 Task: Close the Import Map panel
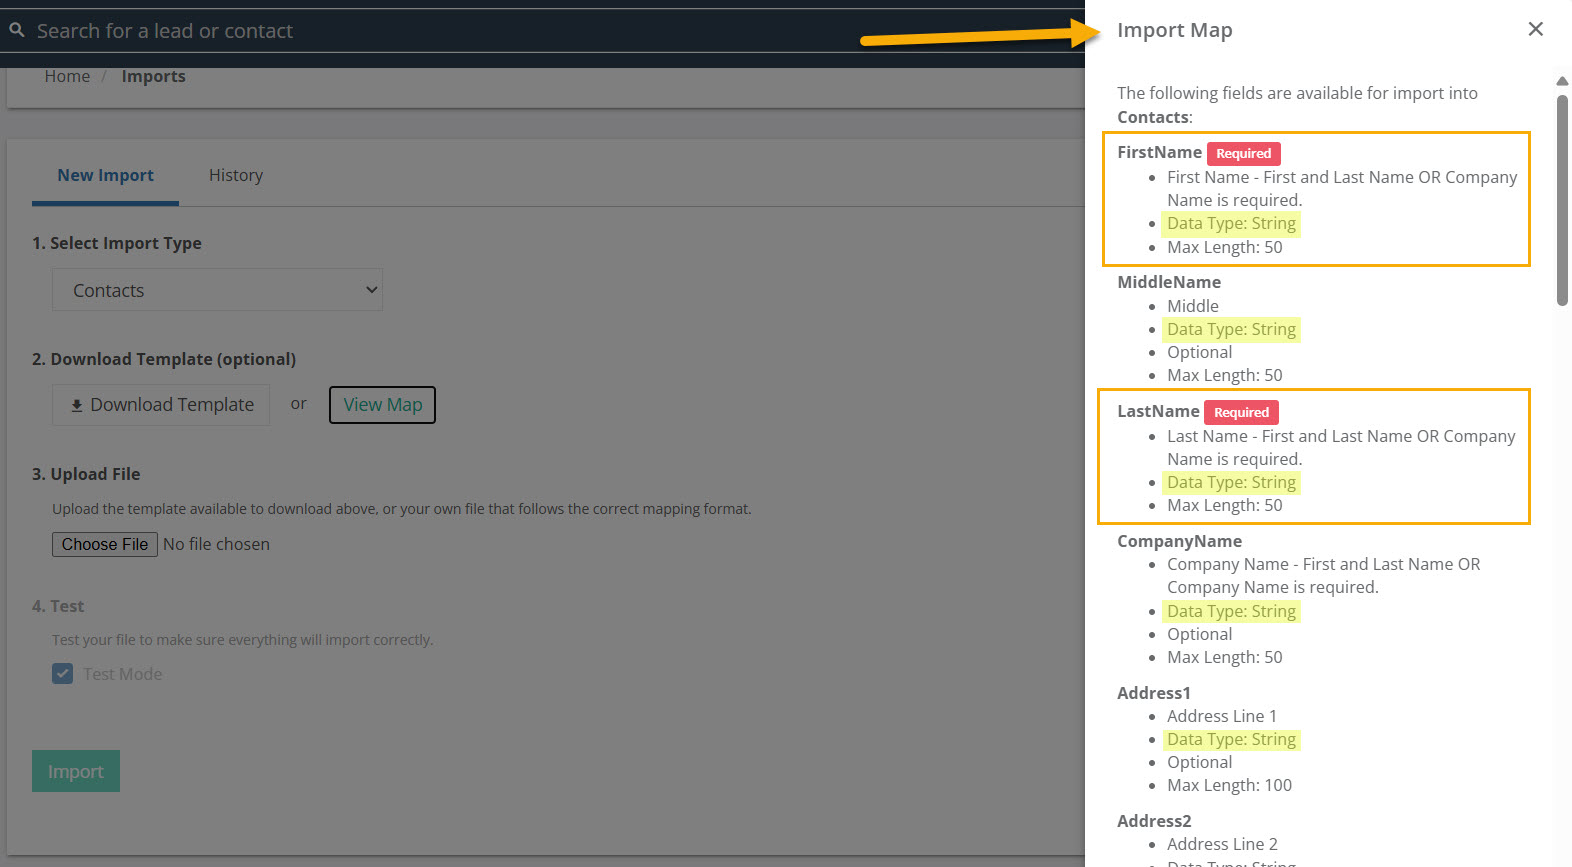coord(1536,29)
